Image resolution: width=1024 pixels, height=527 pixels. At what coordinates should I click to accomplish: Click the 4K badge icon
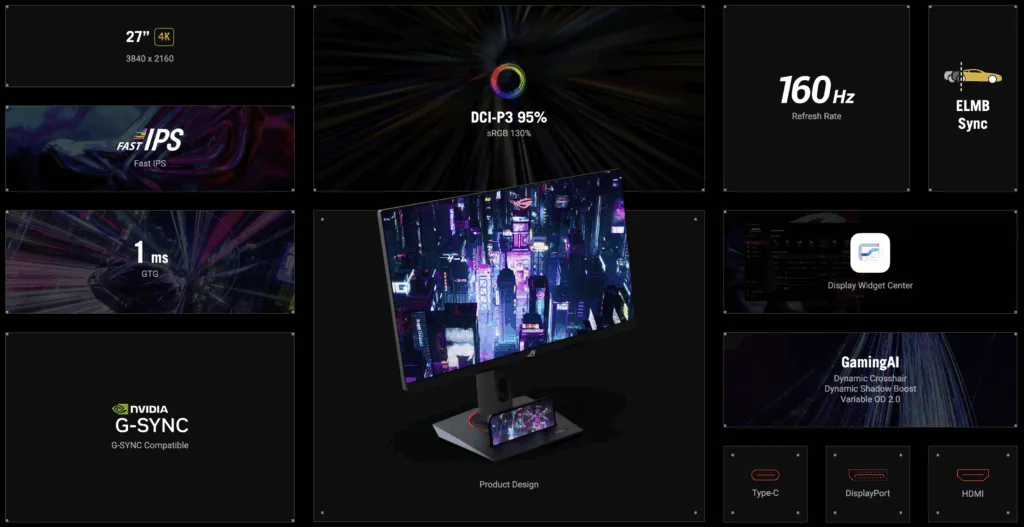click(x=164, y=37)
